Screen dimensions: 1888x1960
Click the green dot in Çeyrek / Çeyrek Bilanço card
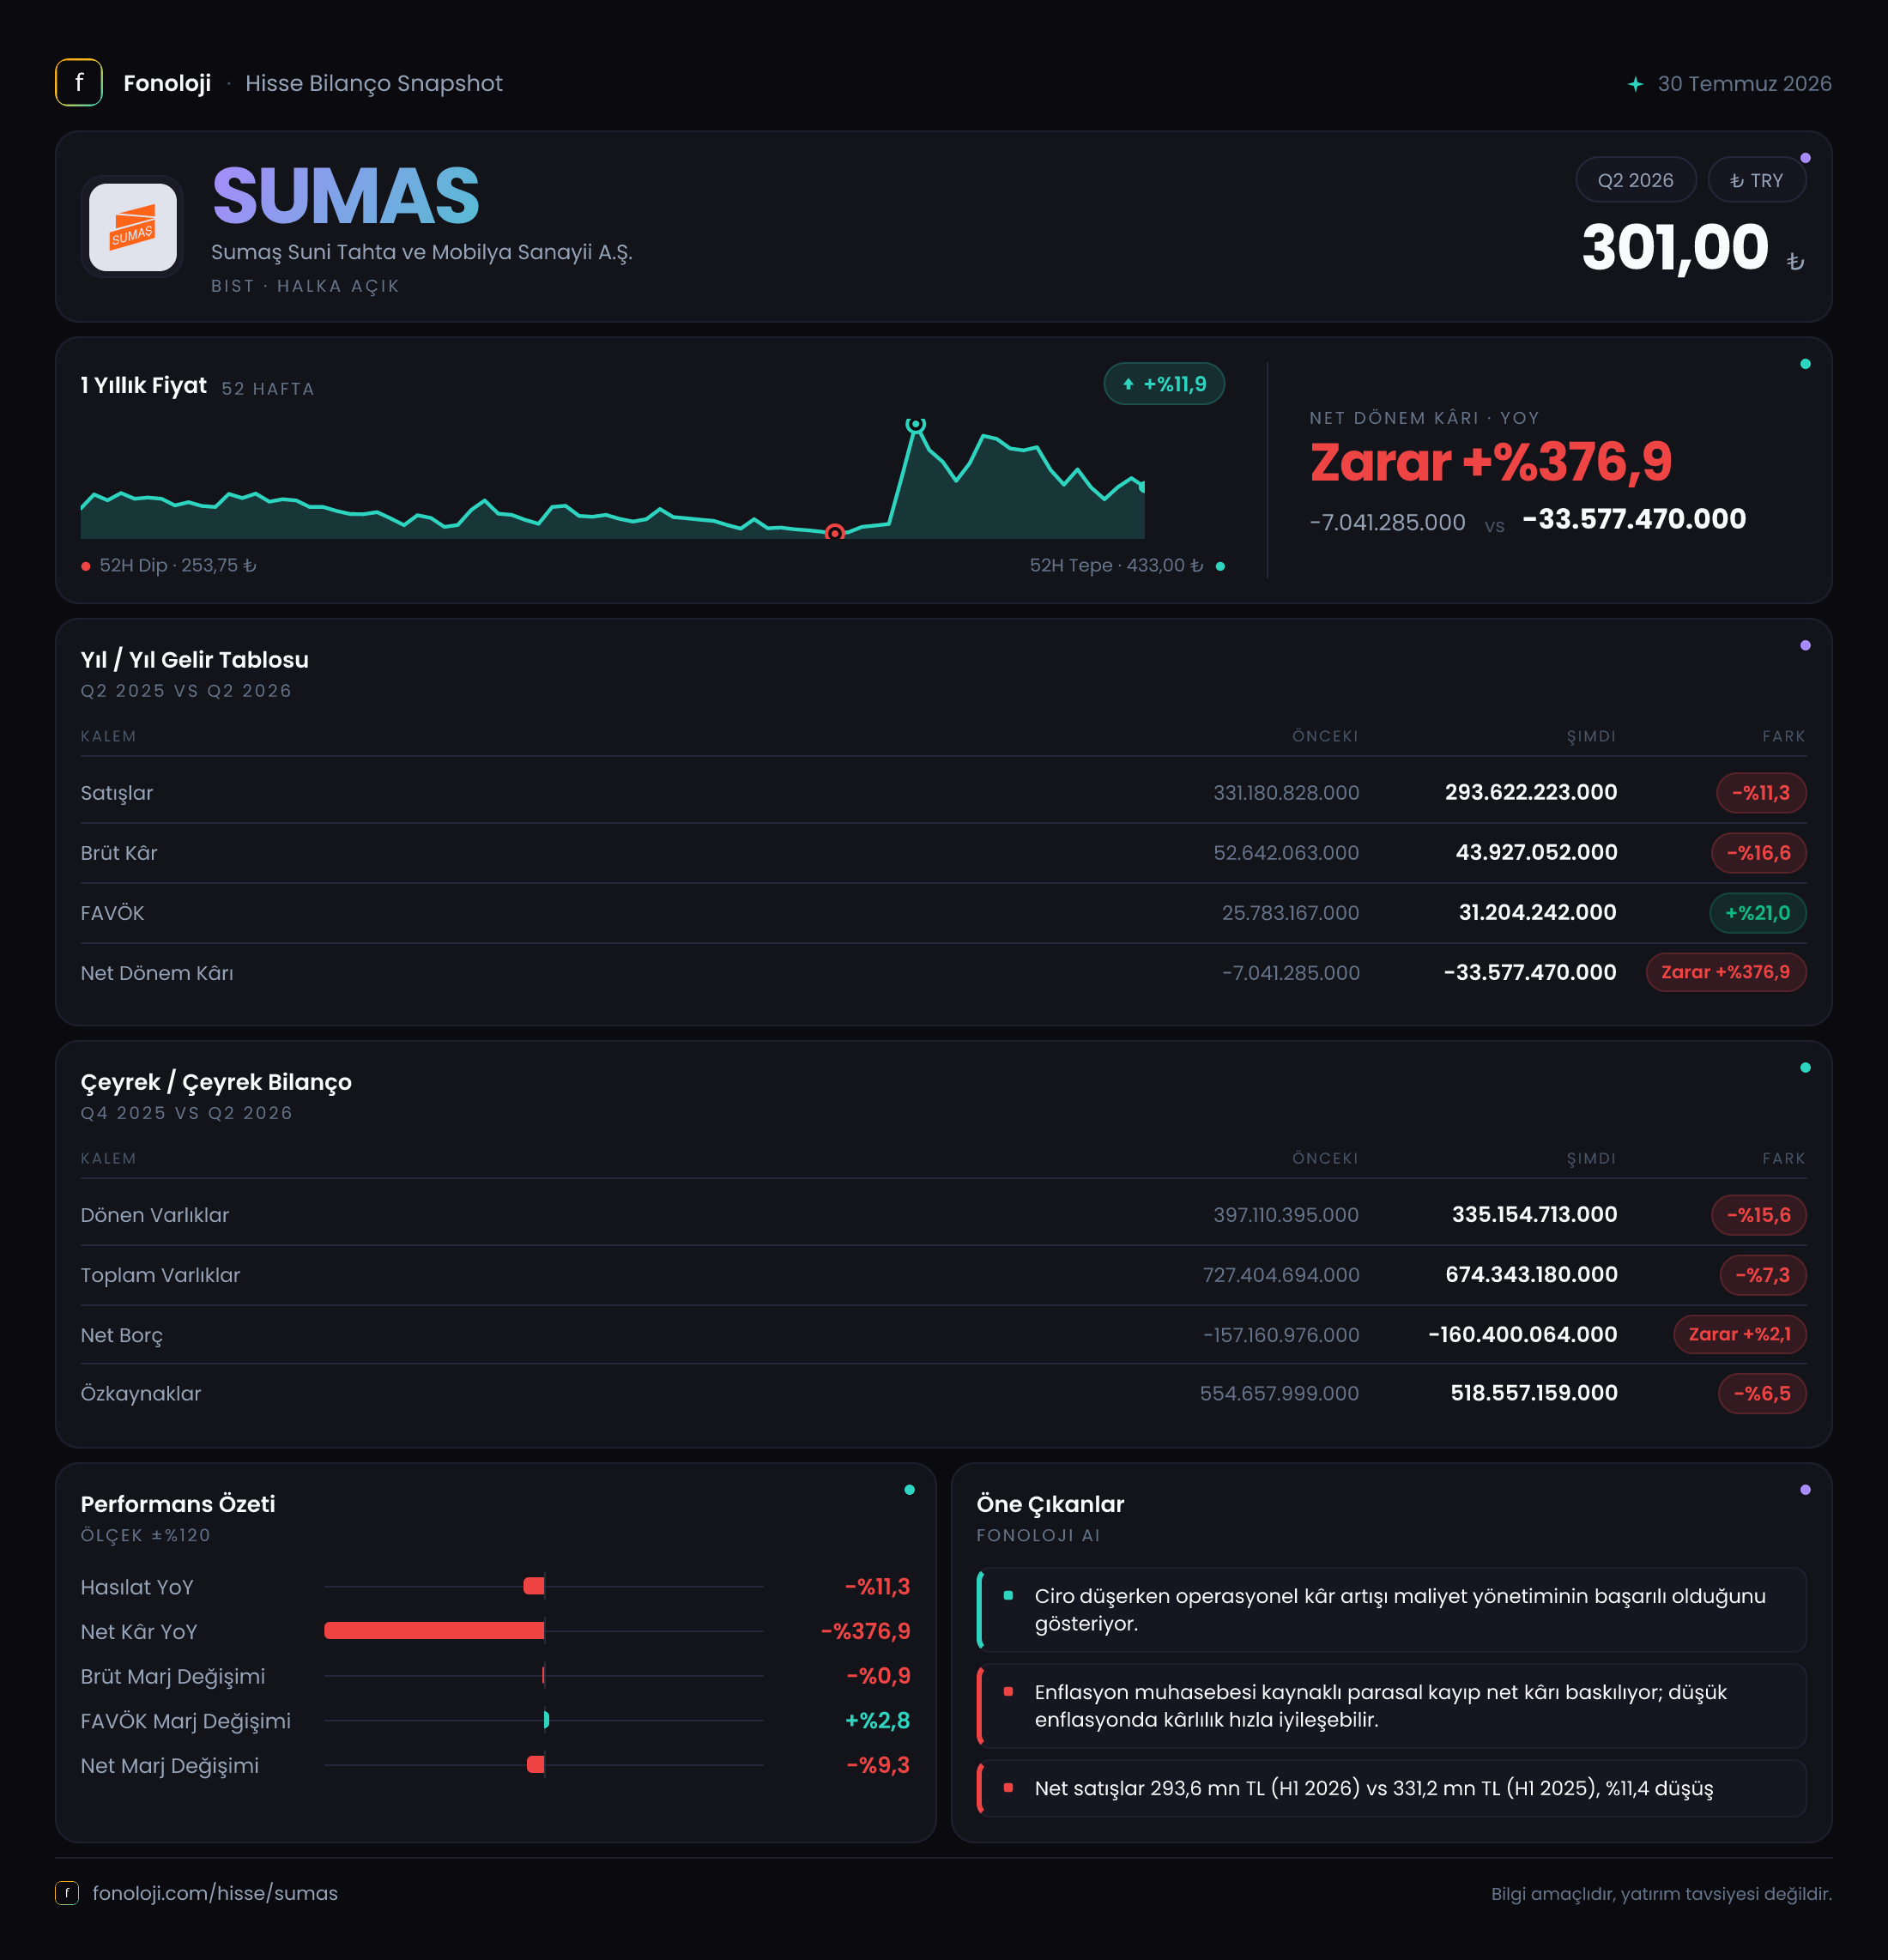pyautogui.click(x=1805, y=1068)
